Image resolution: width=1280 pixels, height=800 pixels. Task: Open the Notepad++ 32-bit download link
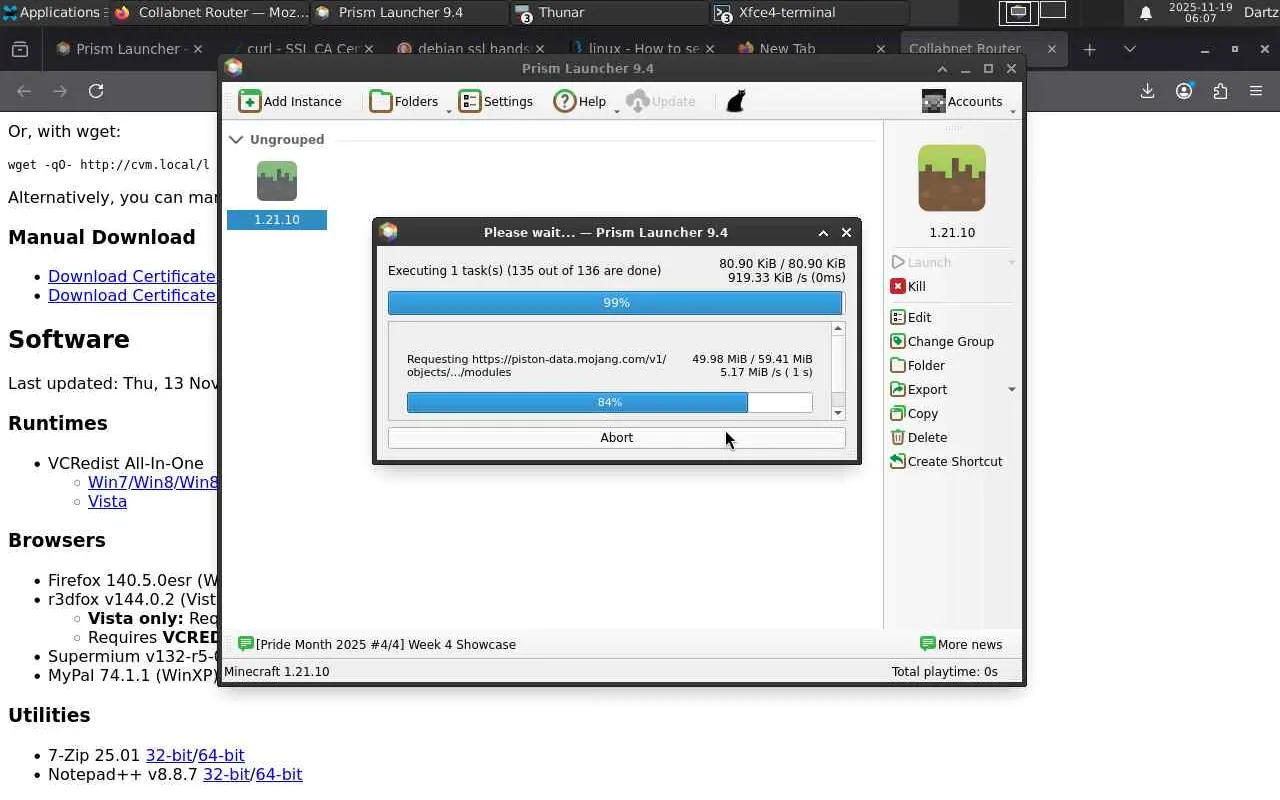coord(226,774)
